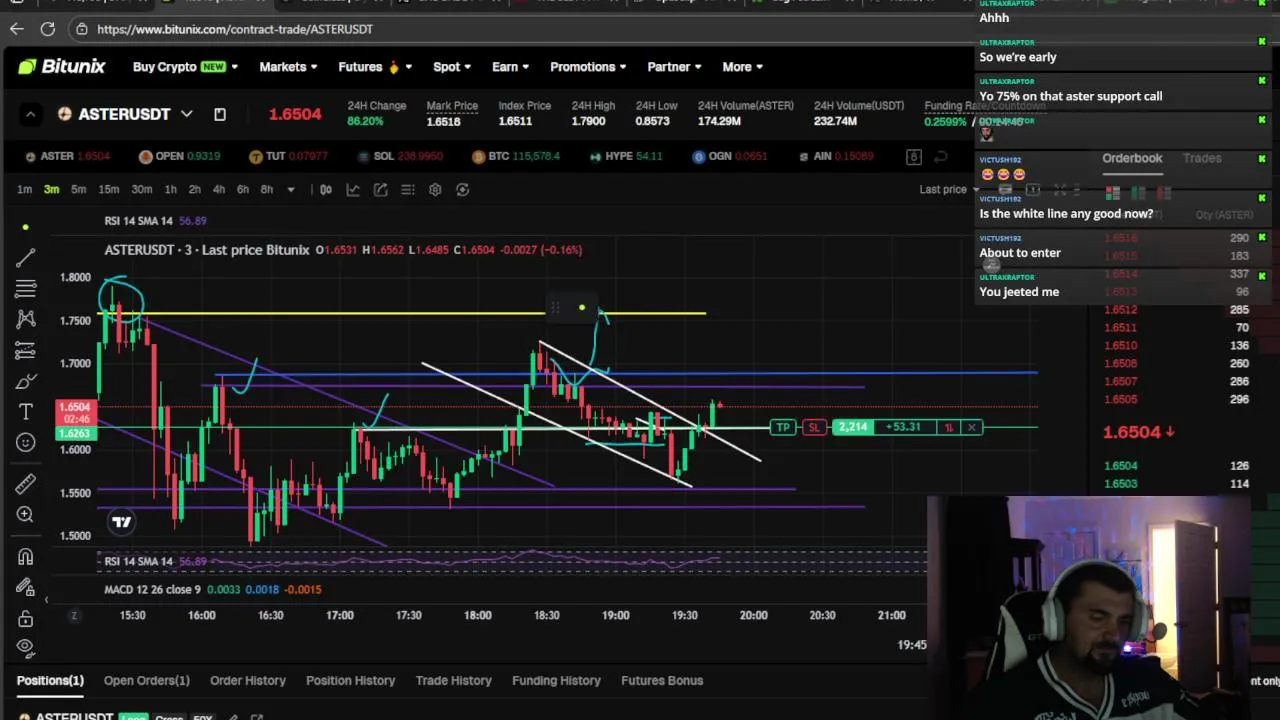Open the Open Orders(1) tab
Screen dimensions: 1280x720
click(x=146, y=680)
